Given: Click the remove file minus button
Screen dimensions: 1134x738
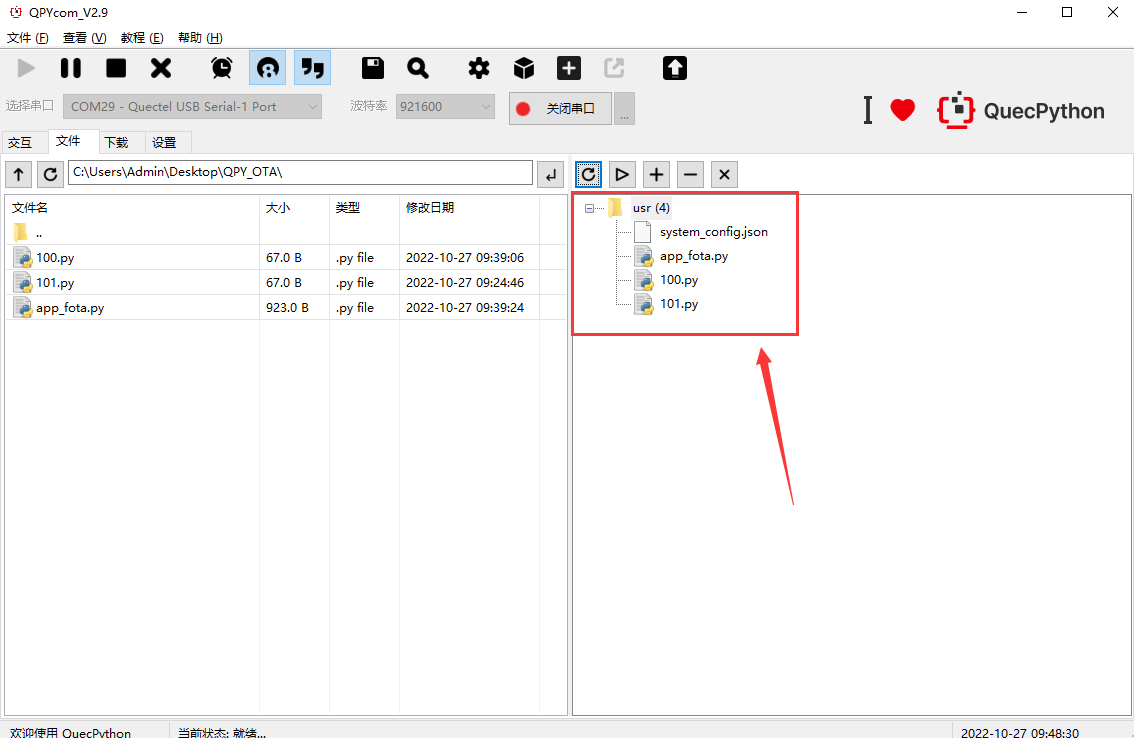Looking at the screenshot, I should coord(690,174).
